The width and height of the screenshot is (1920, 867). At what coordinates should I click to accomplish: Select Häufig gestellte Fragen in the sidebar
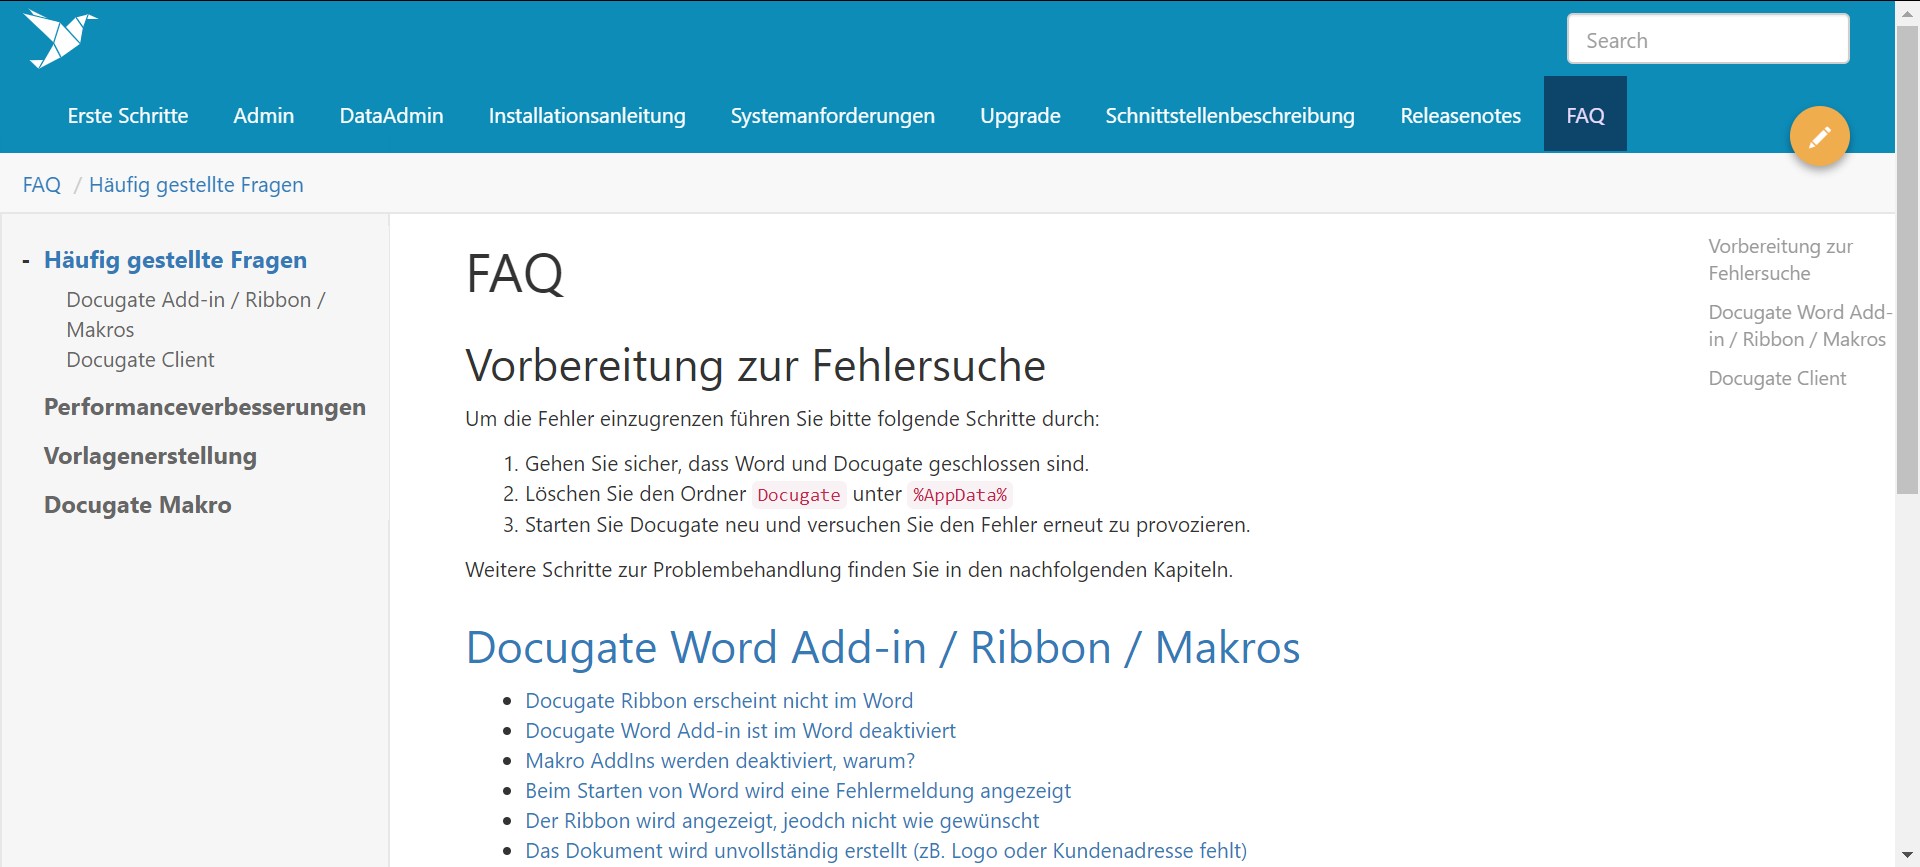[175, 260]
